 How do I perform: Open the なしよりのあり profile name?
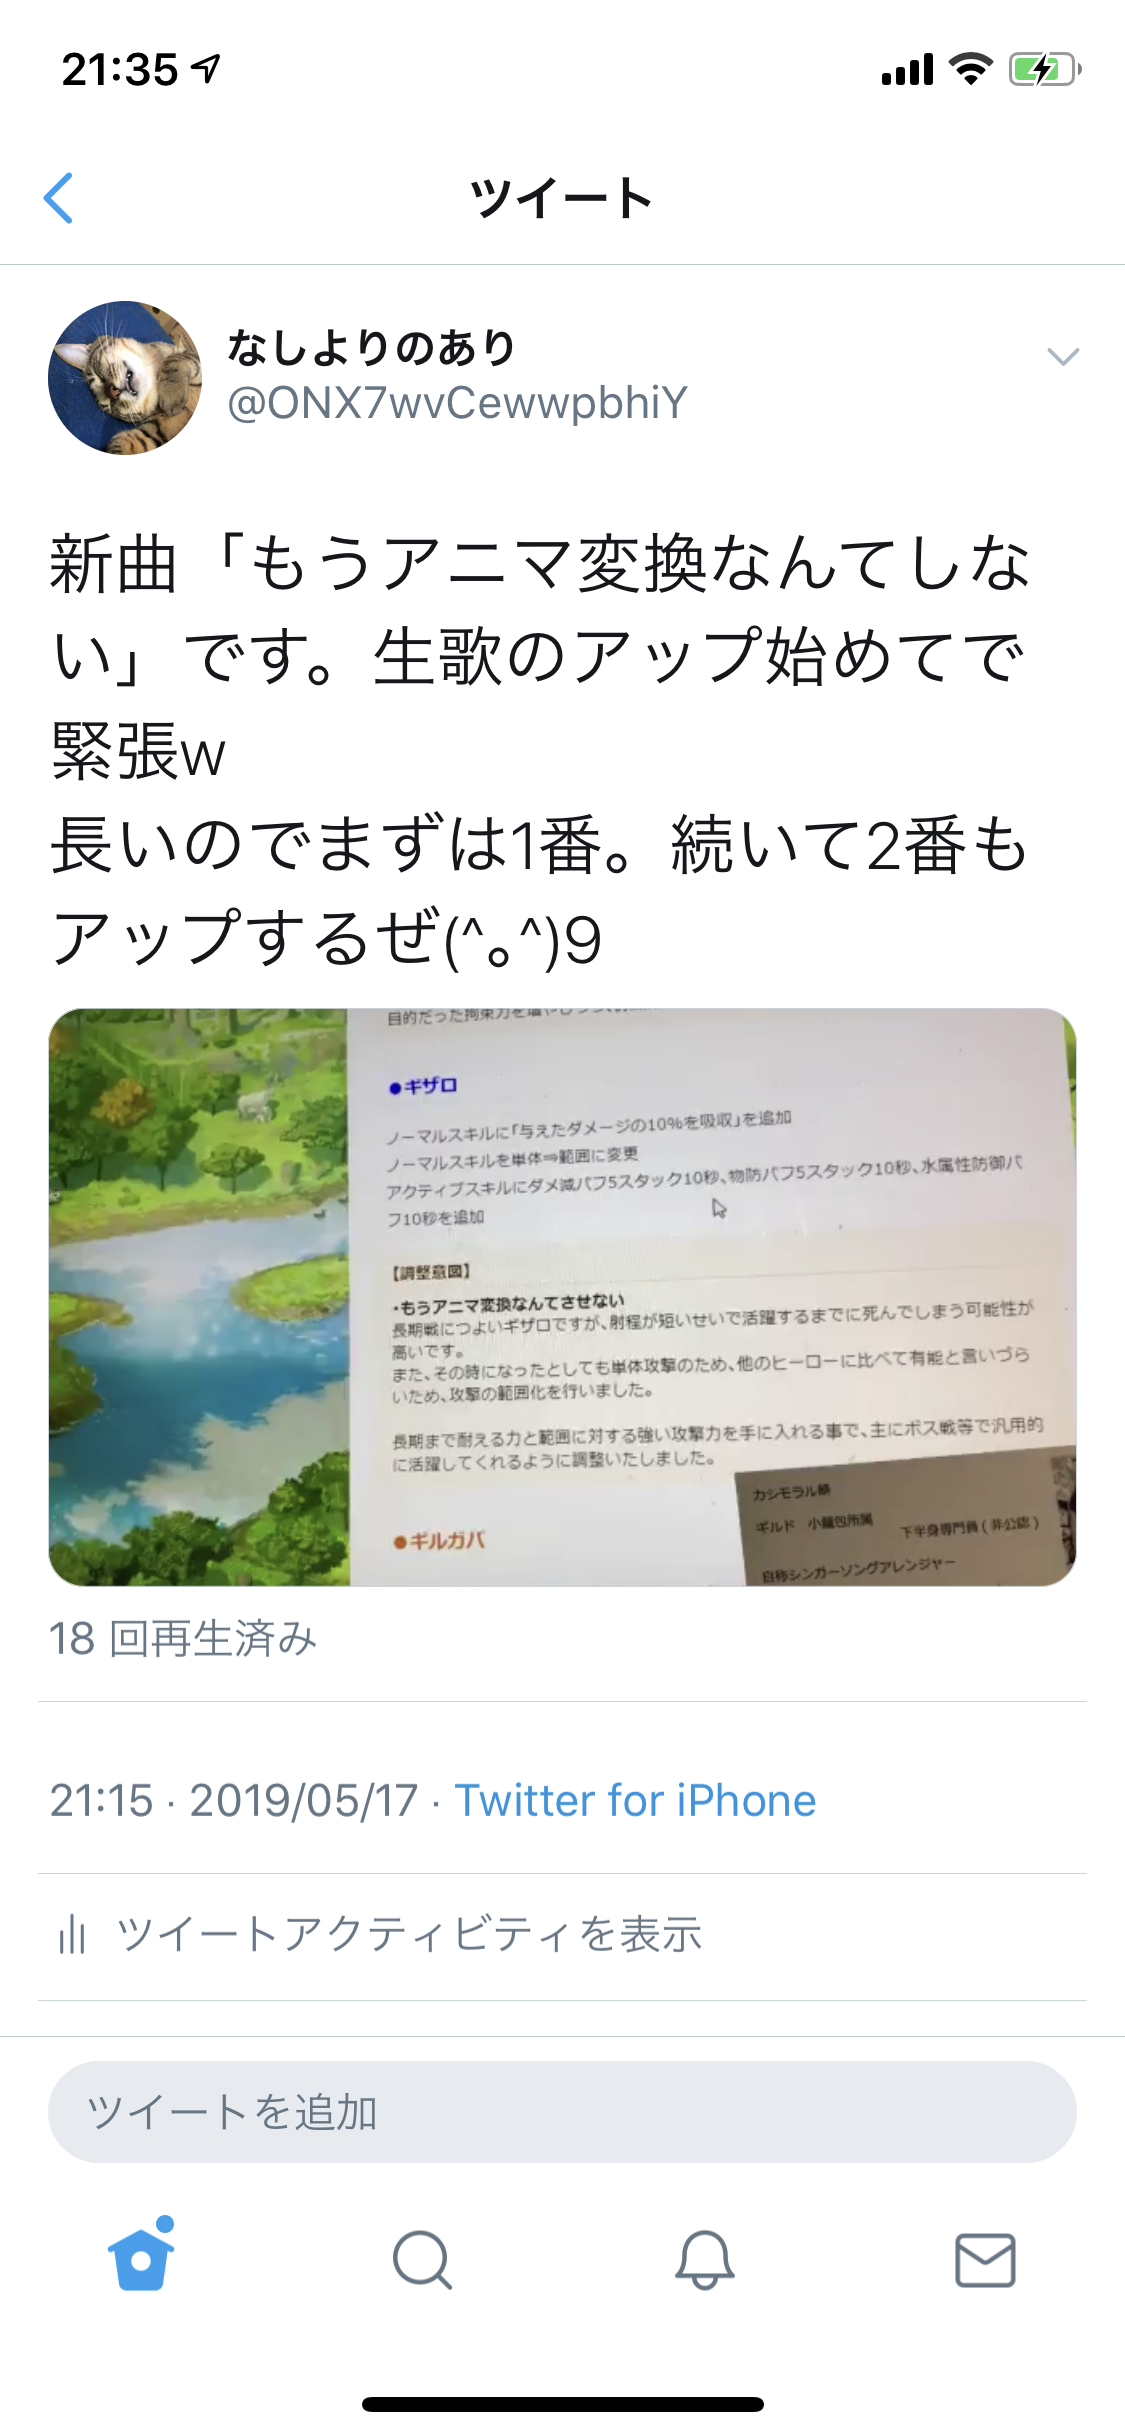click(x=372, y=347)
